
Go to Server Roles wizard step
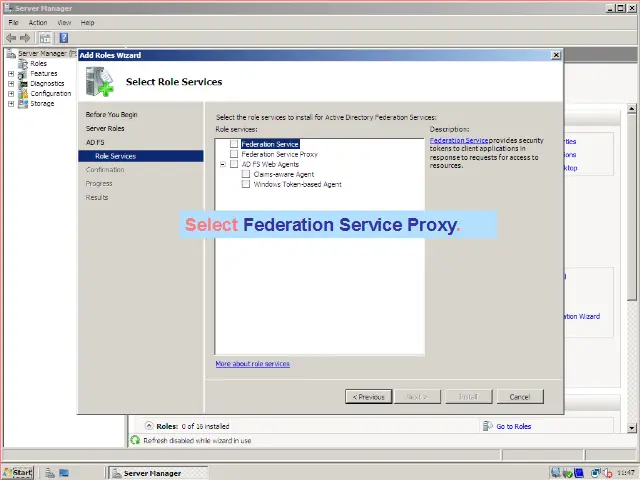point(105,129)
